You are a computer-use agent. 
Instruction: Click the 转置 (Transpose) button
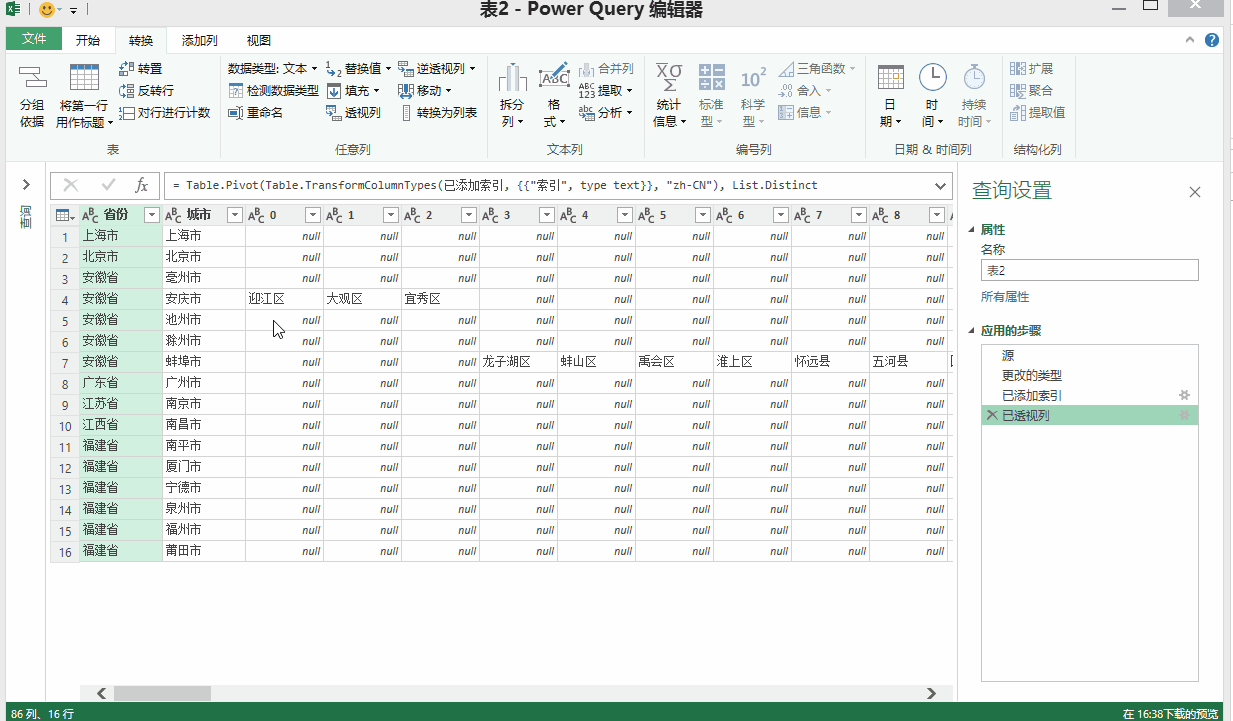pos(140,69)
